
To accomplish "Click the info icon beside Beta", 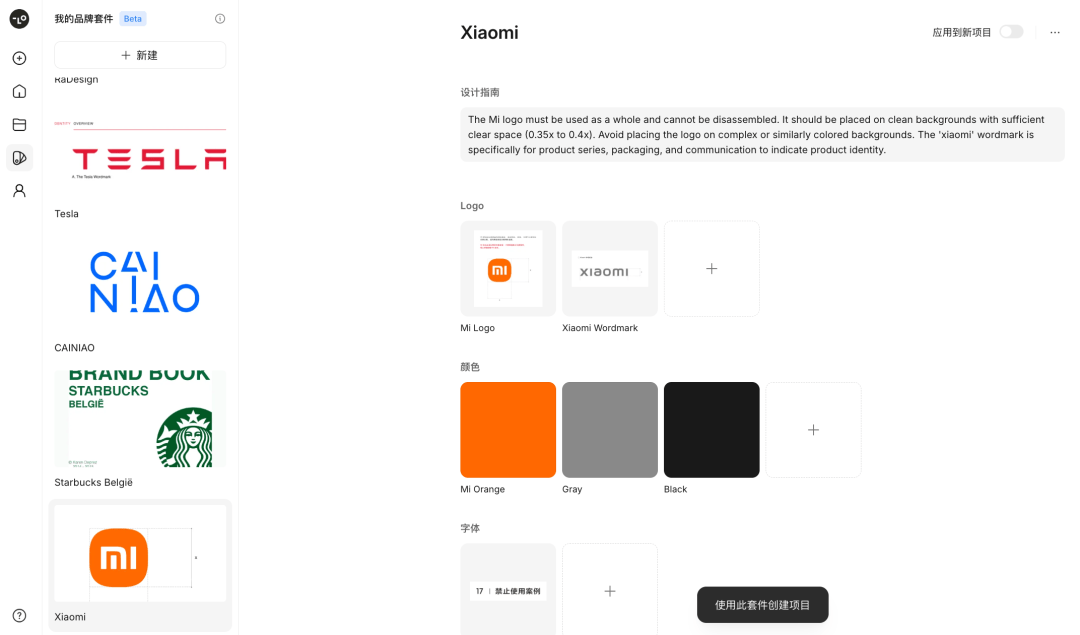I will [220, 19].
